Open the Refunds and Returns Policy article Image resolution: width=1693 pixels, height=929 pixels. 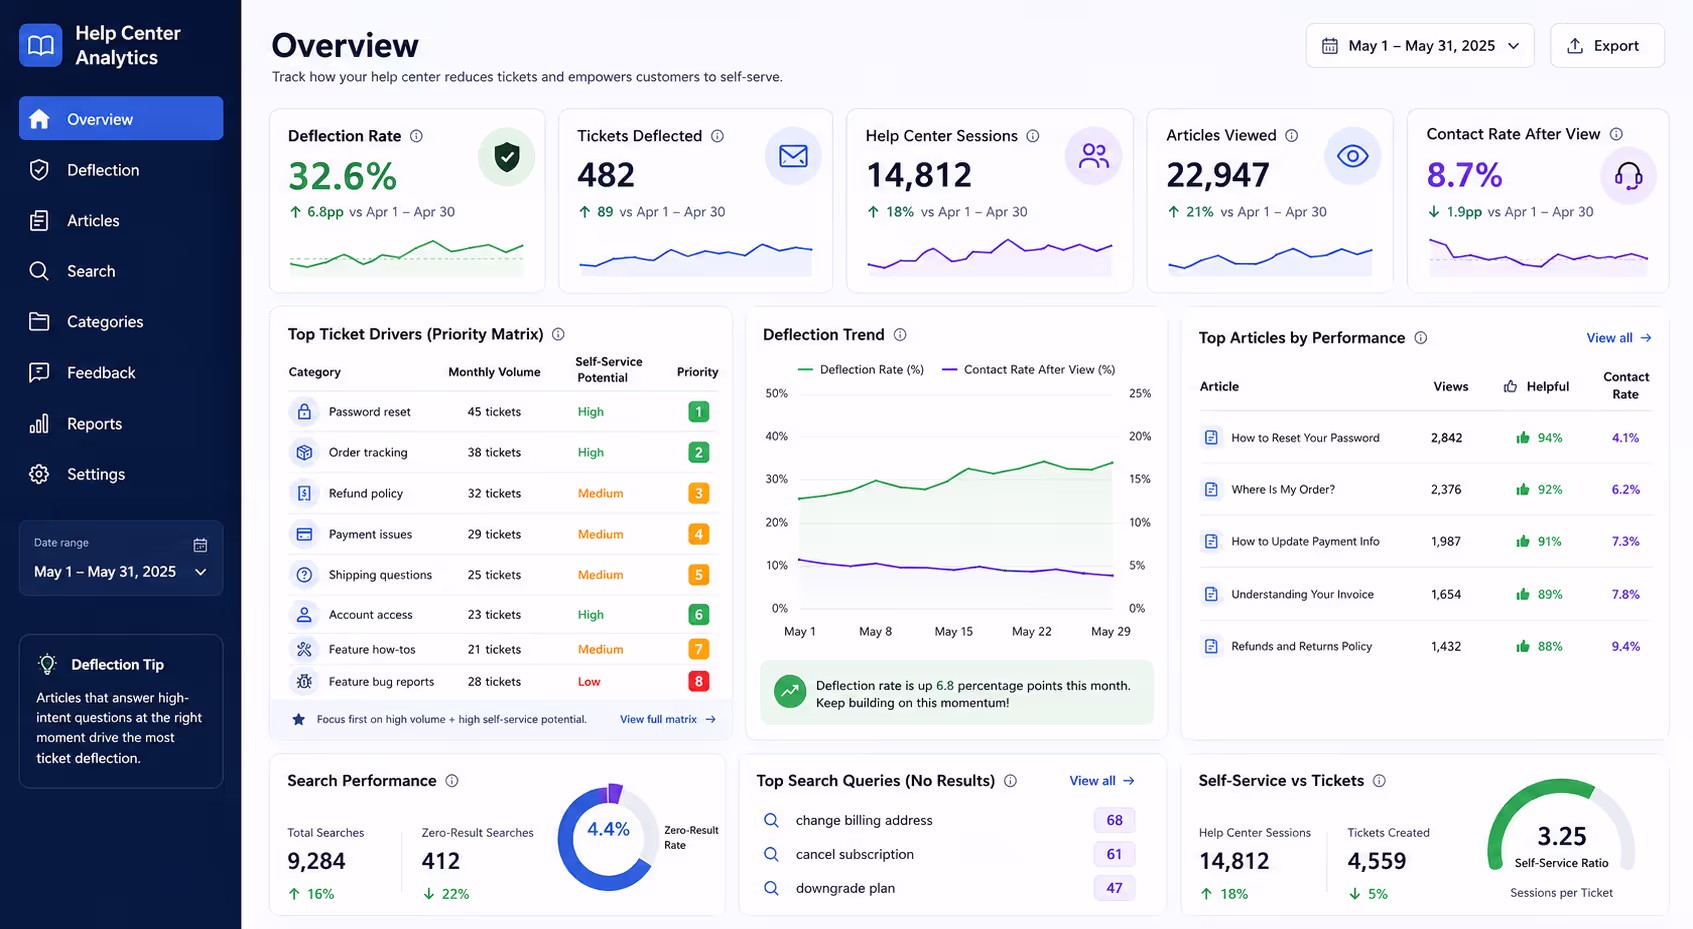click(1301, 646)
